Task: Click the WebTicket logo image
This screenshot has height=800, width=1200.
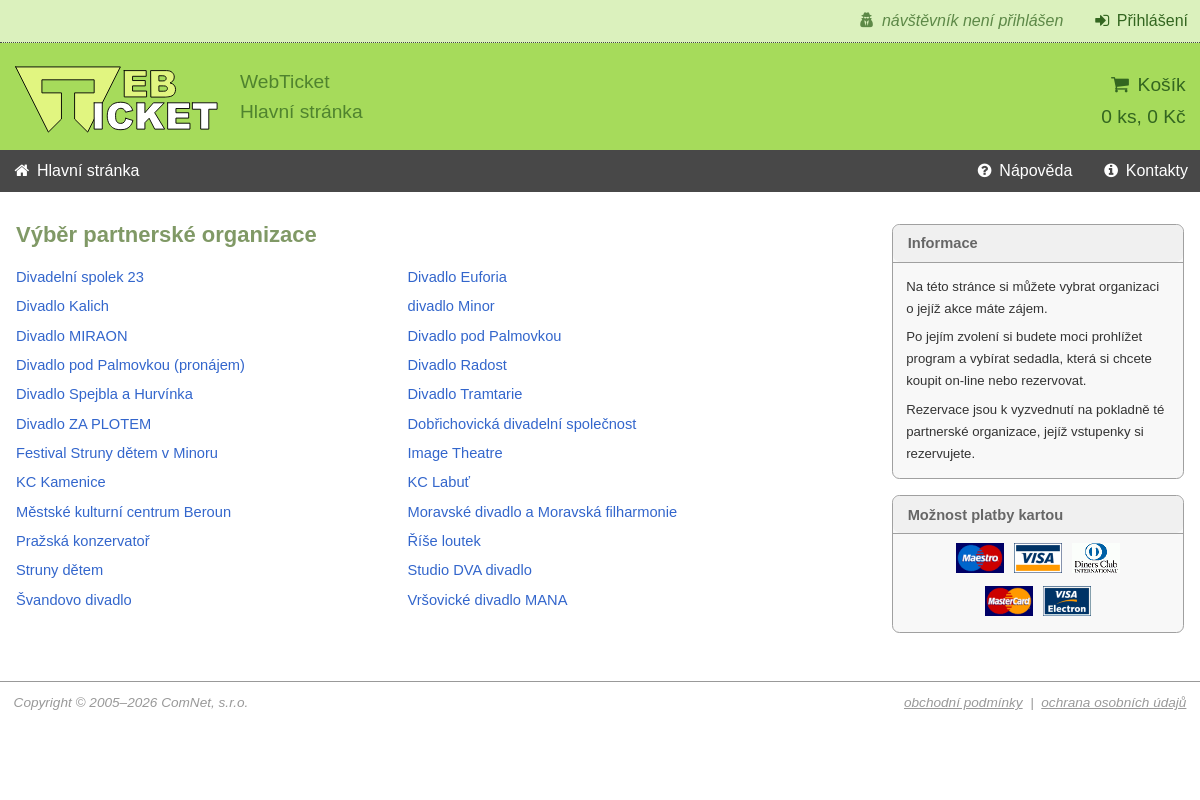Action: coord(117,99)
